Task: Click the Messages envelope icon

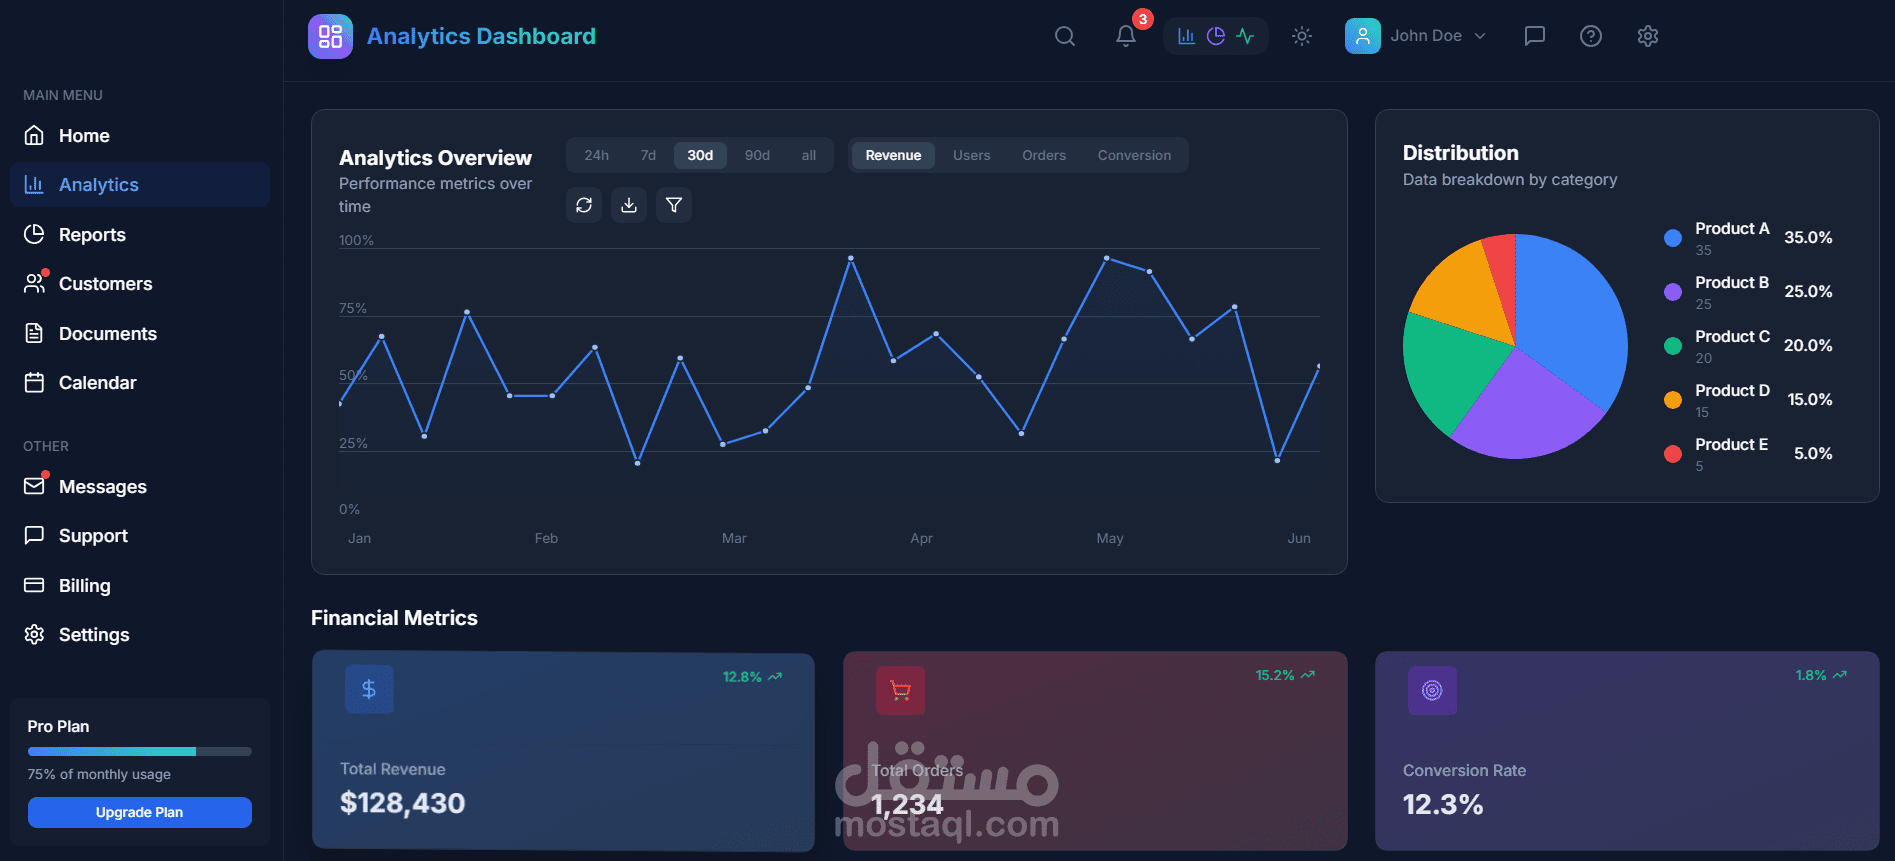Action: [x=34, y=486]
